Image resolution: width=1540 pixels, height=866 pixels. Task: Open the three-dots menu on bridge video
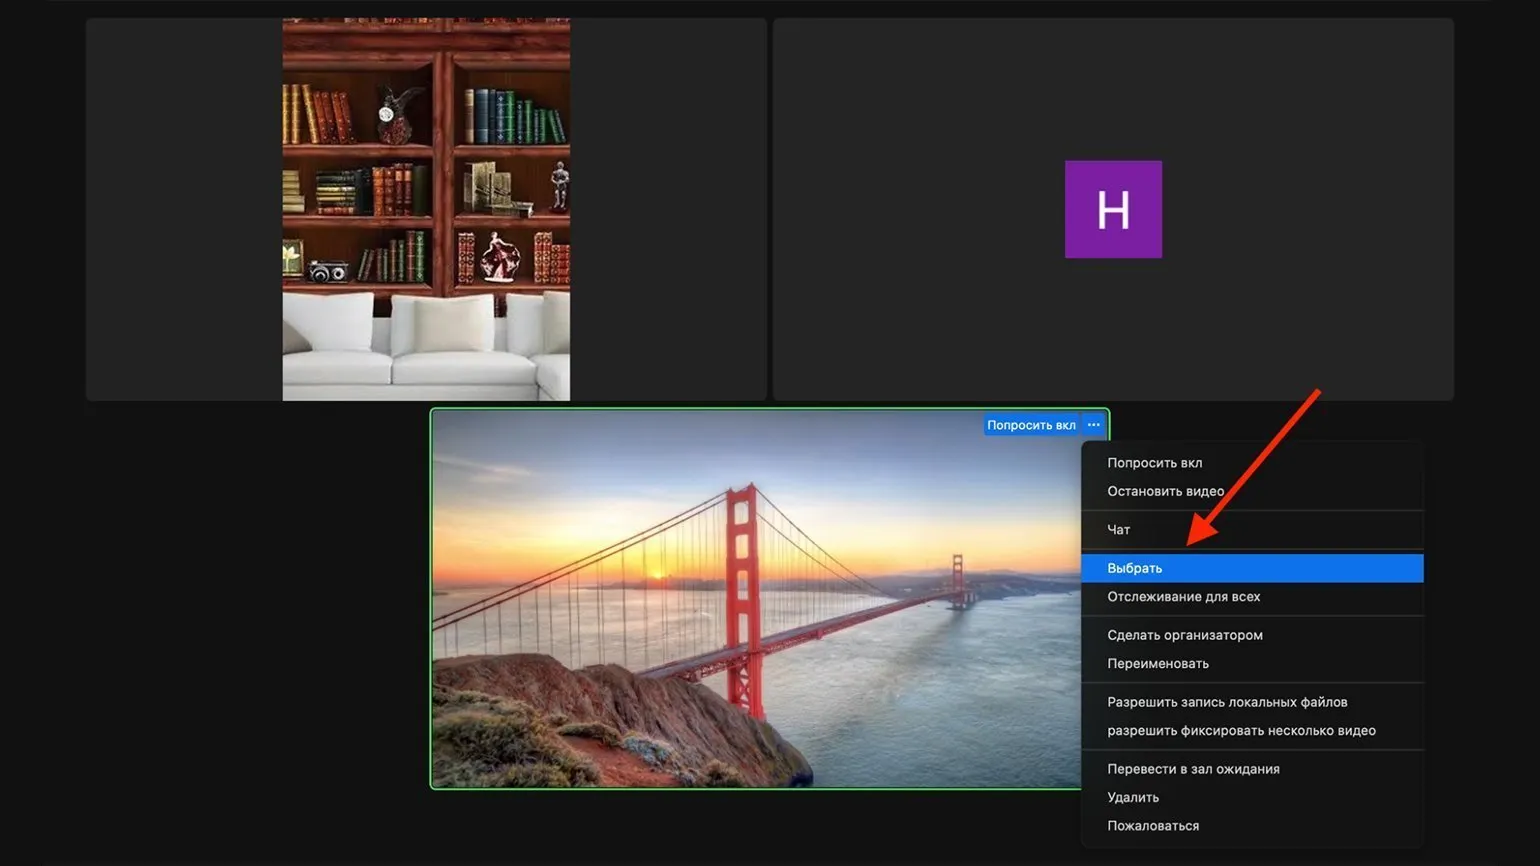click(1093, 425)
